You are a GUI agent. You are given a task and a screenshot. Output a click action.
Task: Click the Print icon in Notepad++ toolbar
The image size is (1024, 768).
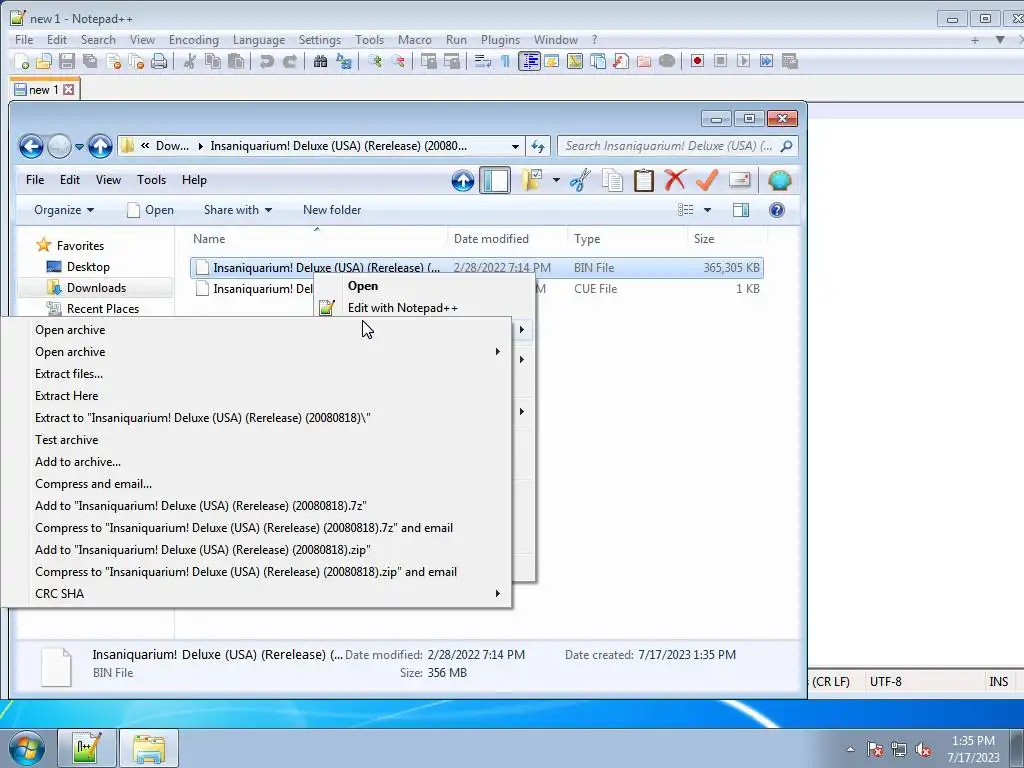159,61
